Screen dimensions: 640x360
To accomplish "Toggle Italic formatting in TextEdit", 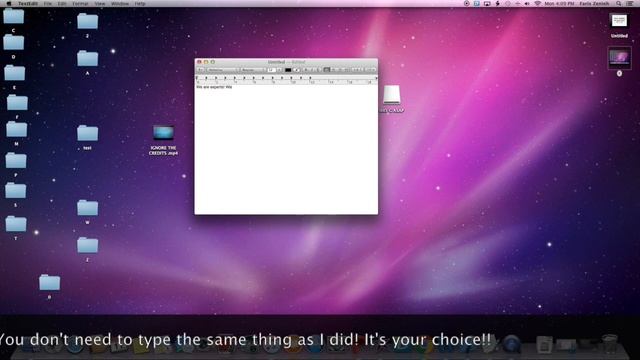I will coord(312,70).
